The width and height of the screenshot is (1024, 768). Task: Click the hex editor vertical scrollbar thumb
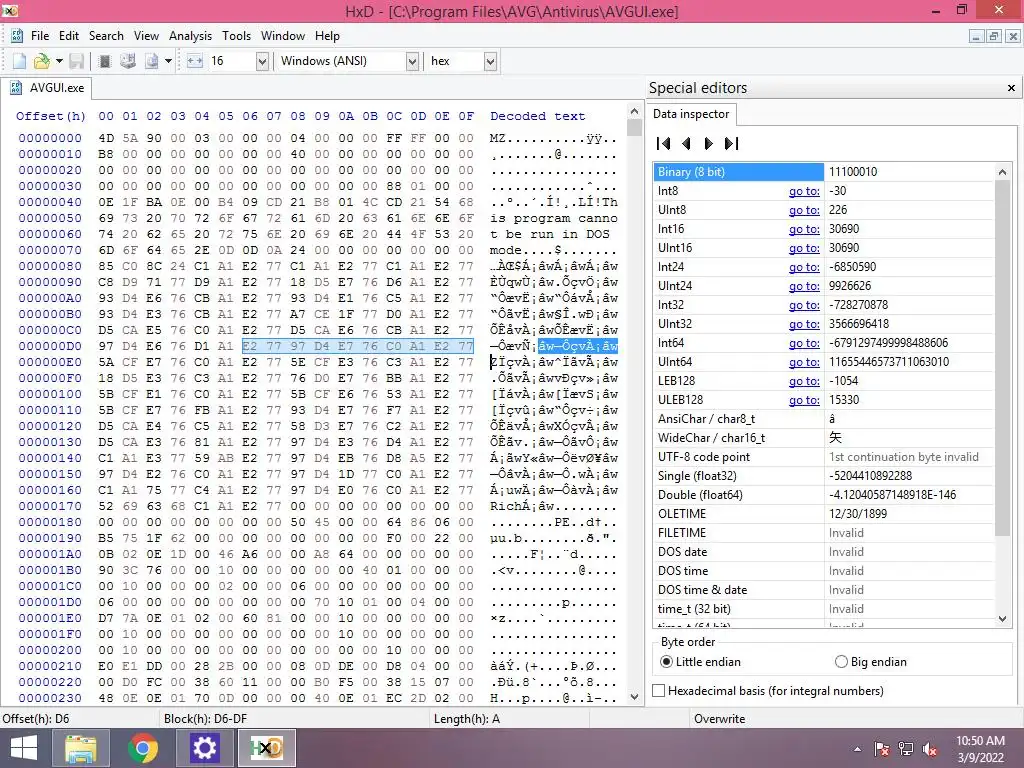634,127
